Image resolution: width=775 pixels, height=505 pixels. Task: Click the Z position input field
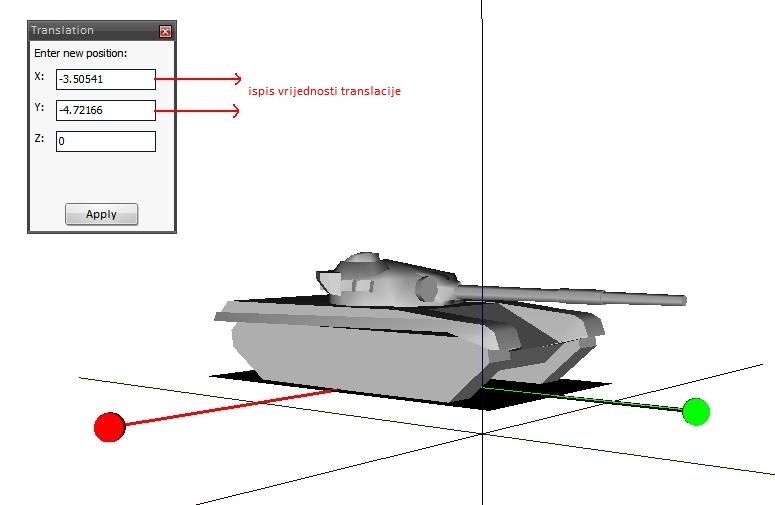(x=106, y=141)
